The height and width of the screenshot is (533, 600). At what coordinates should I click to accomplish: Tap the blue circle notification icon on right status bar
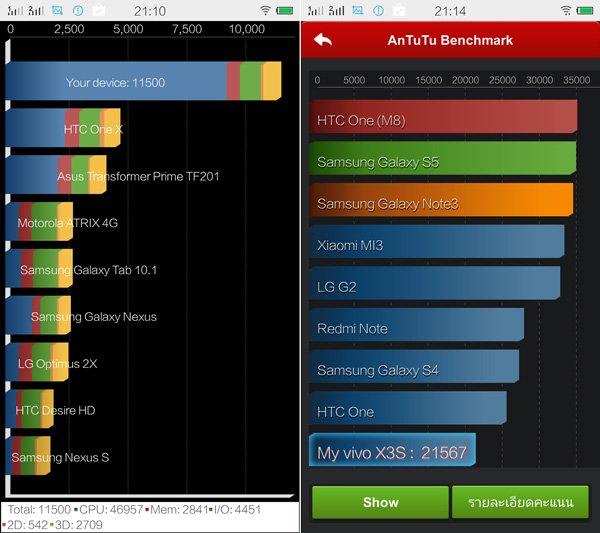point(378,10)
